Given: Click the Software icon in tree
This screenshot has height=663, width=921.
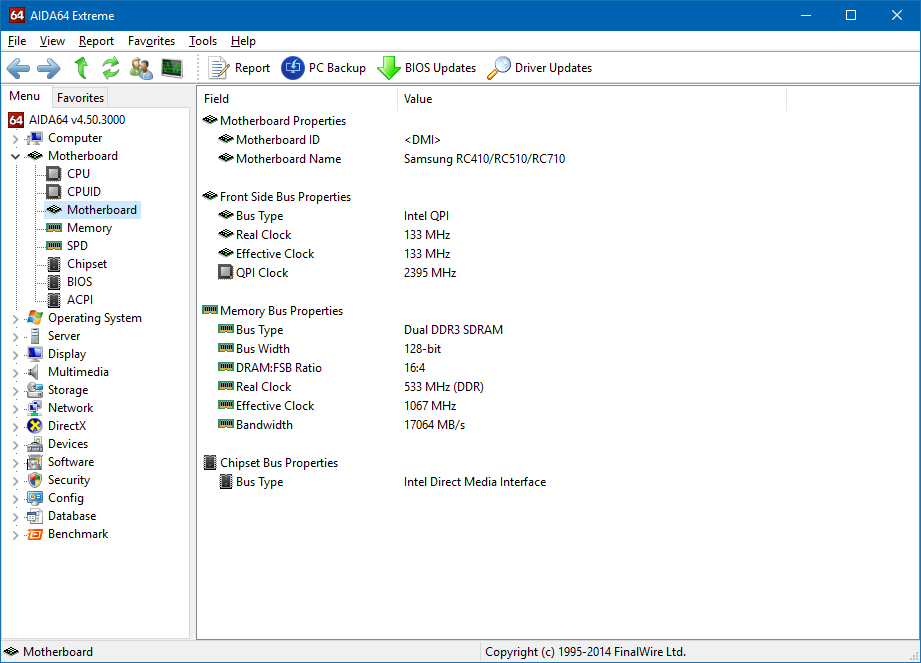Looking at the screenshot, I should tap(35, 462).
